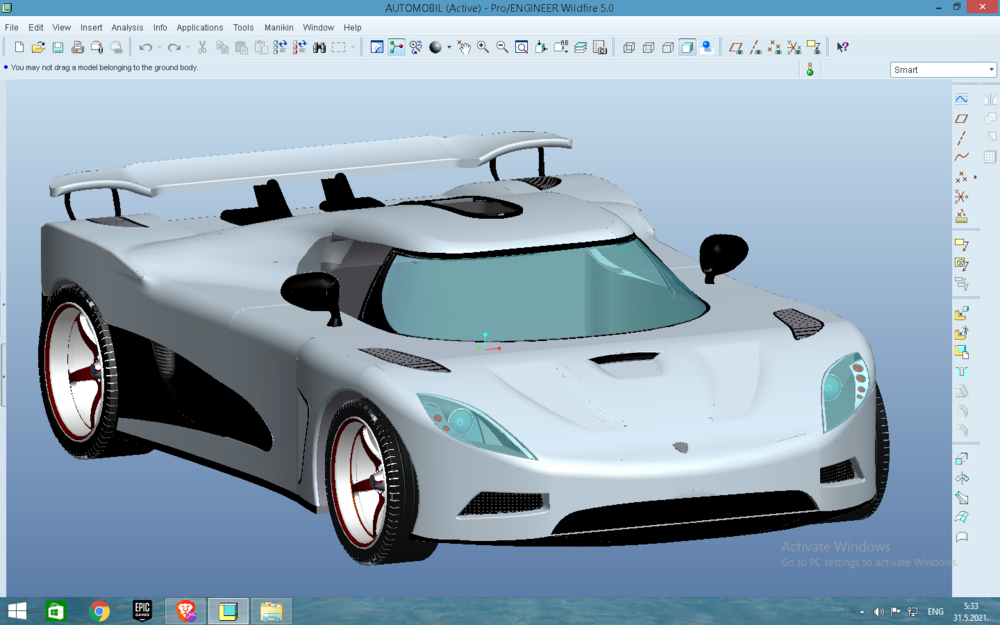Click the Assemble component icon

[961, 313]
